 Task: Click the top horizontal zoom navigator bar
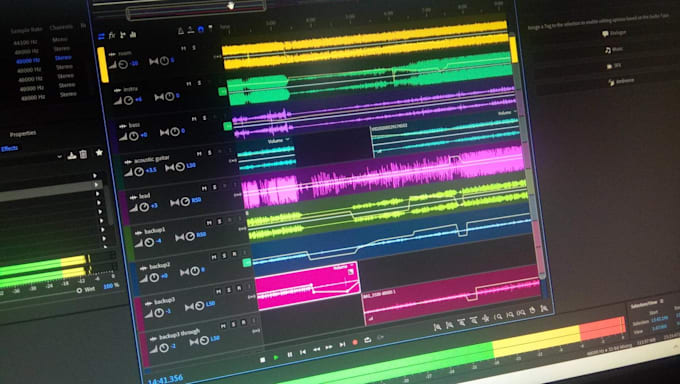coord(195,10)
